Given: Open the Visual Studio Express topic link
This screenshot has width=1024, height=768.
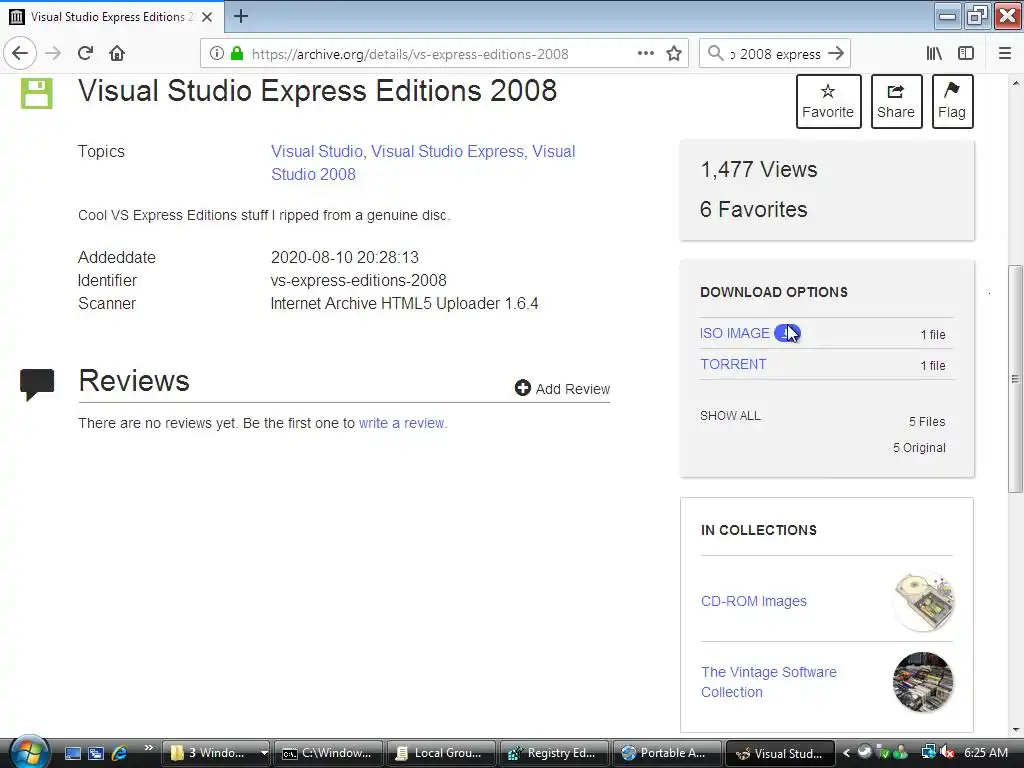Looking at the screenshot, I should (447, 152).
